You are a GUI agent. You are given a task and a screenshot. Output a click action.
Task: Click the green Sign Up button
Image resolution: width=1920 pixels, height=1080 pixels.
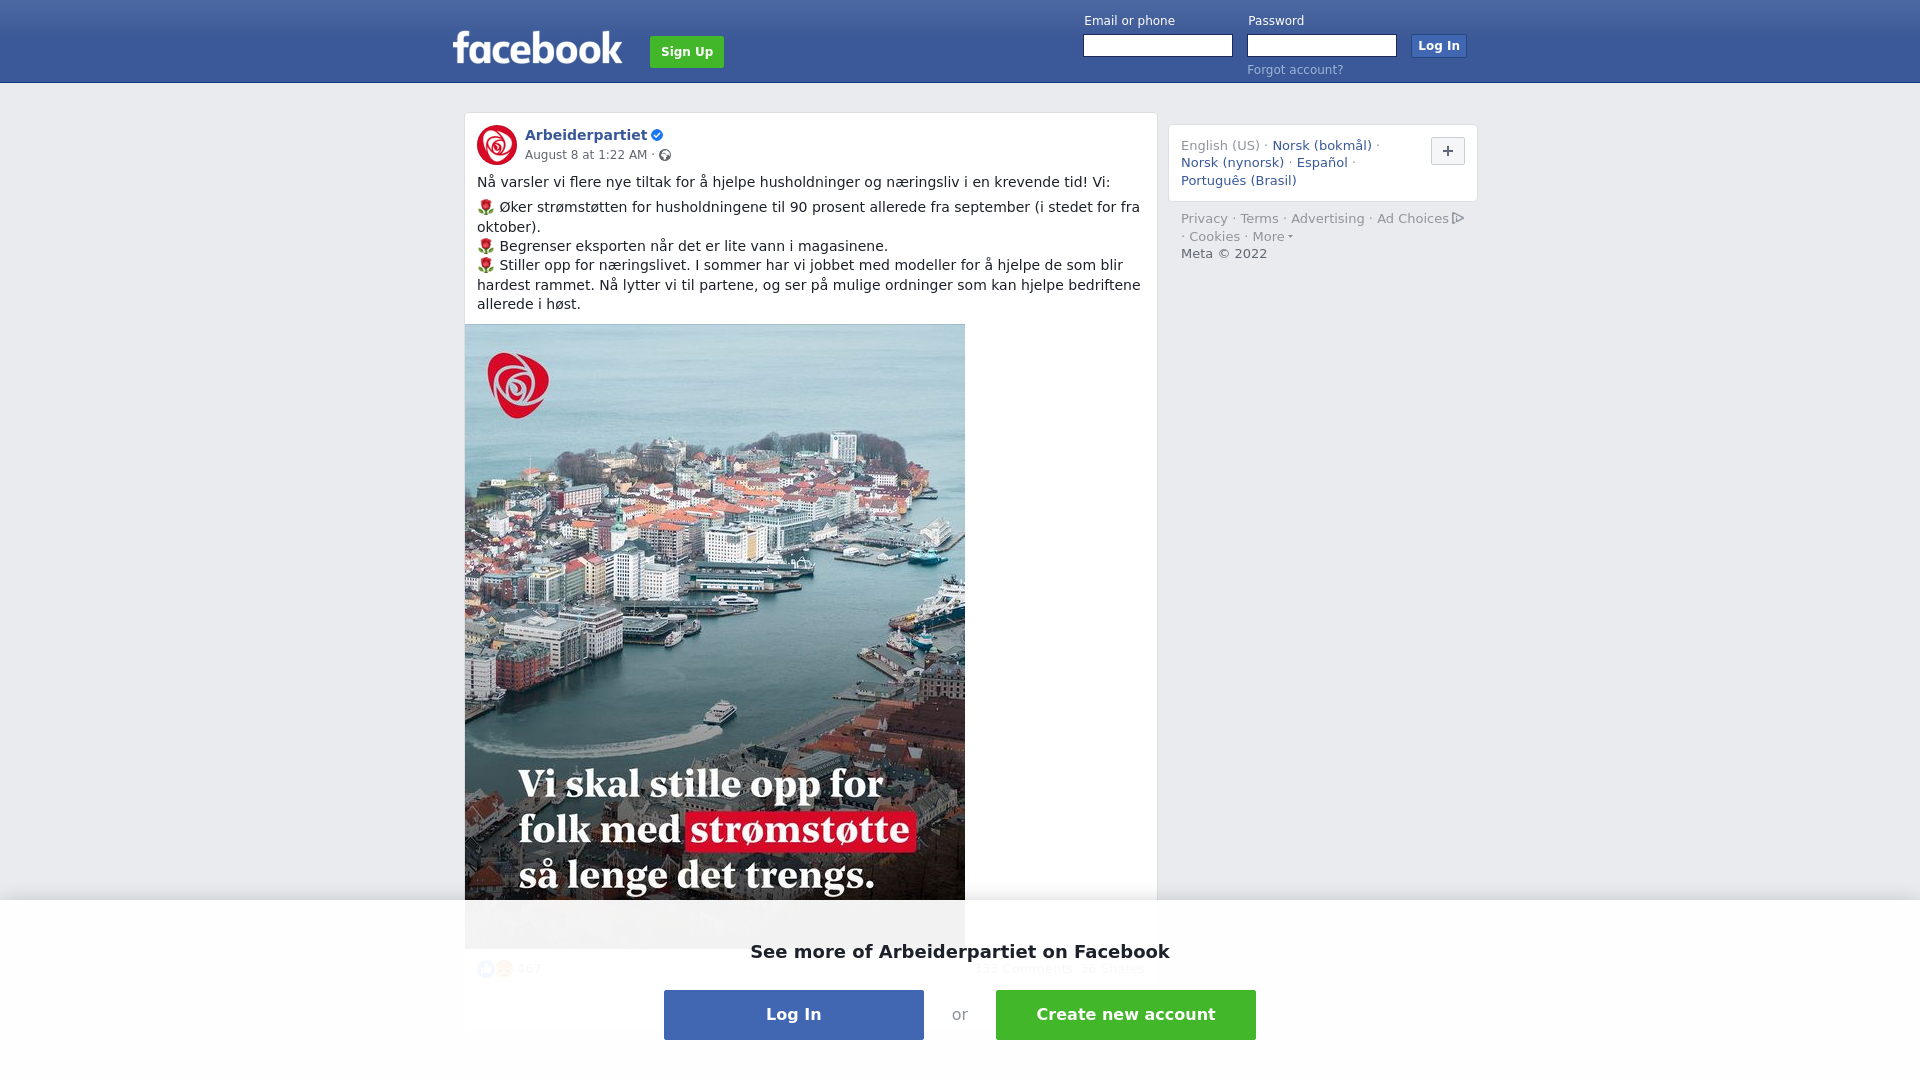pos(687,52)
